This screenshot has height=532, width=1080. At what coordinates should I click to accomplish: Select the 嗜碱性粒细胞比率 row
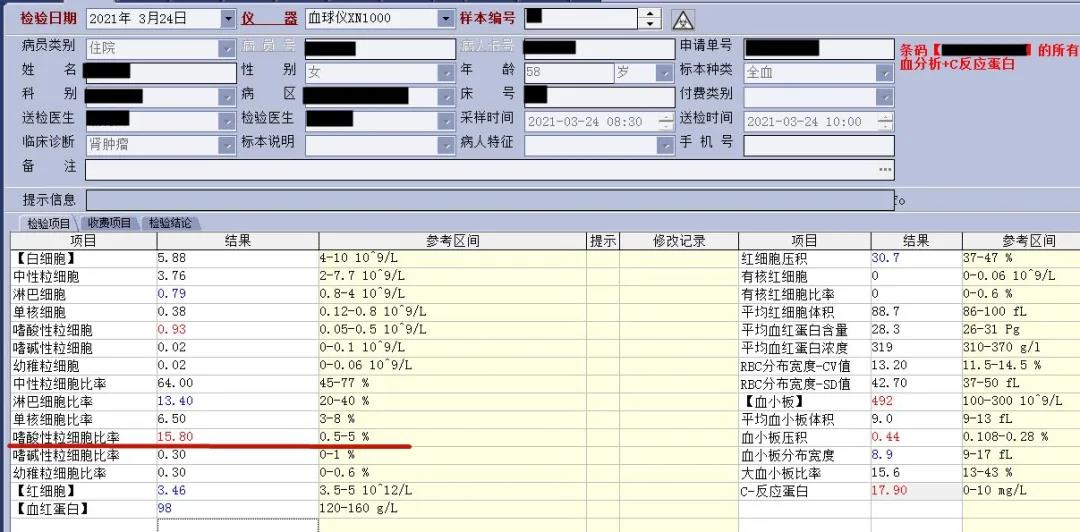point(374,456)
